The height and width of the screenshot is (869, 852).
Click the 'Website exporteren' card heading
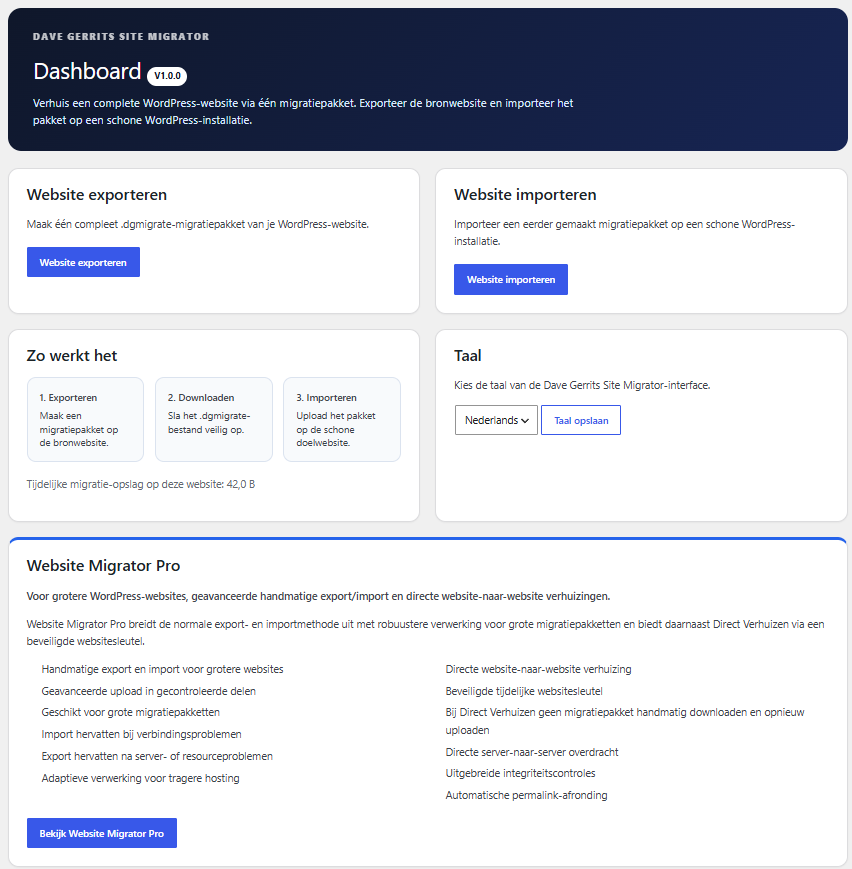[x=96, y=195]
